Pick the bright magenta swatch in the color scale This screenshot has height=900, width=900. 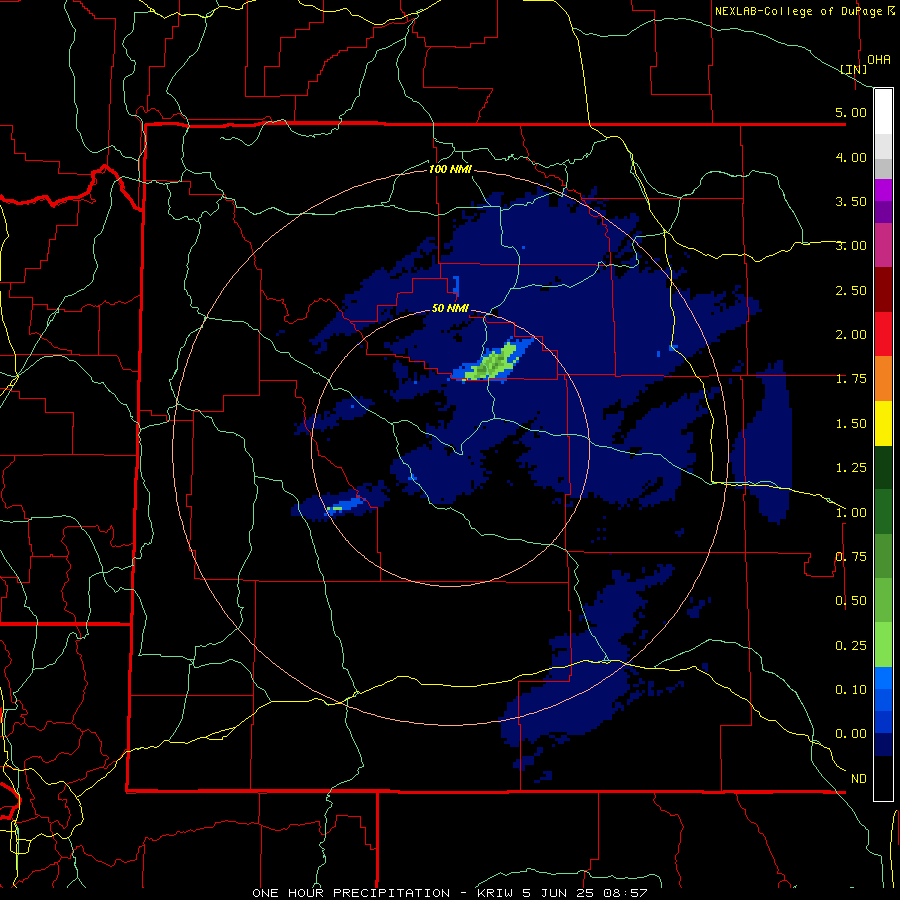point(883,190)
